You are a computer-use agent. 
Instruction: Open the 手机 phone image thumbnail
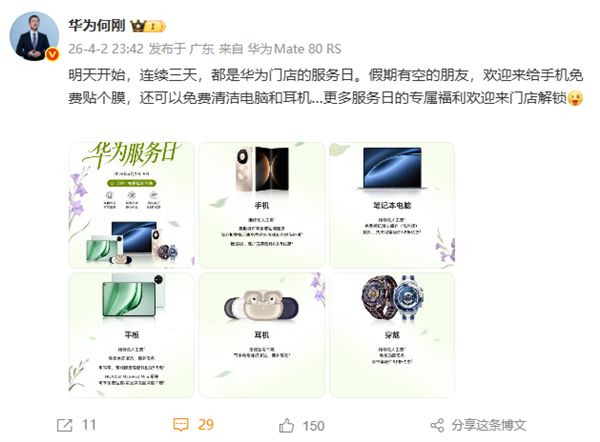coord(262,205)
